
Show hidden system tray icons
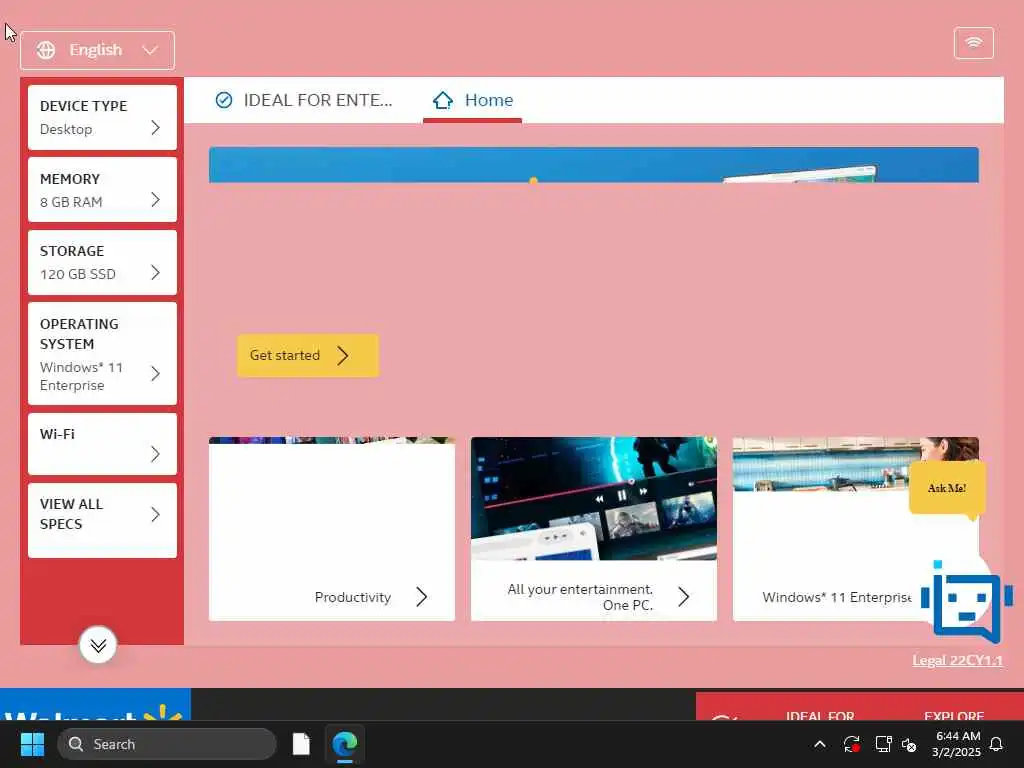[x=820, y=744]
